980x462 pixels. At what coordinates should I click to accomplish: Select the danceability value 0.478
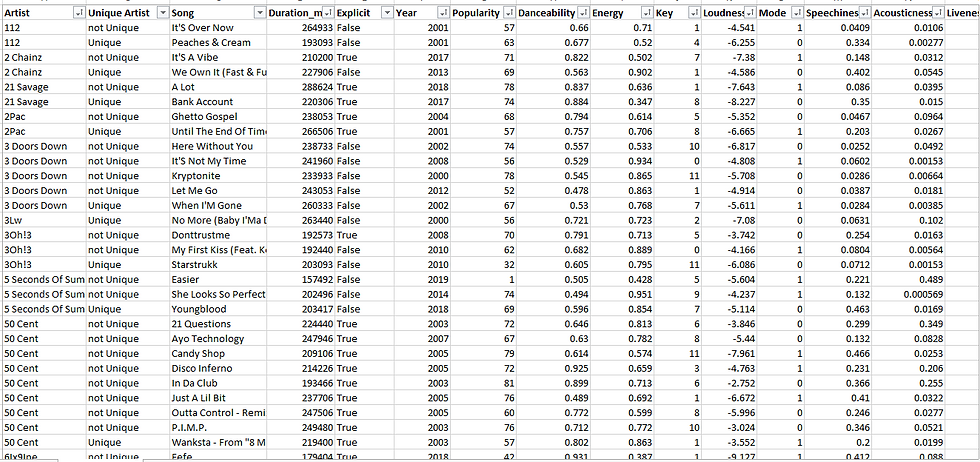point(553,191)
